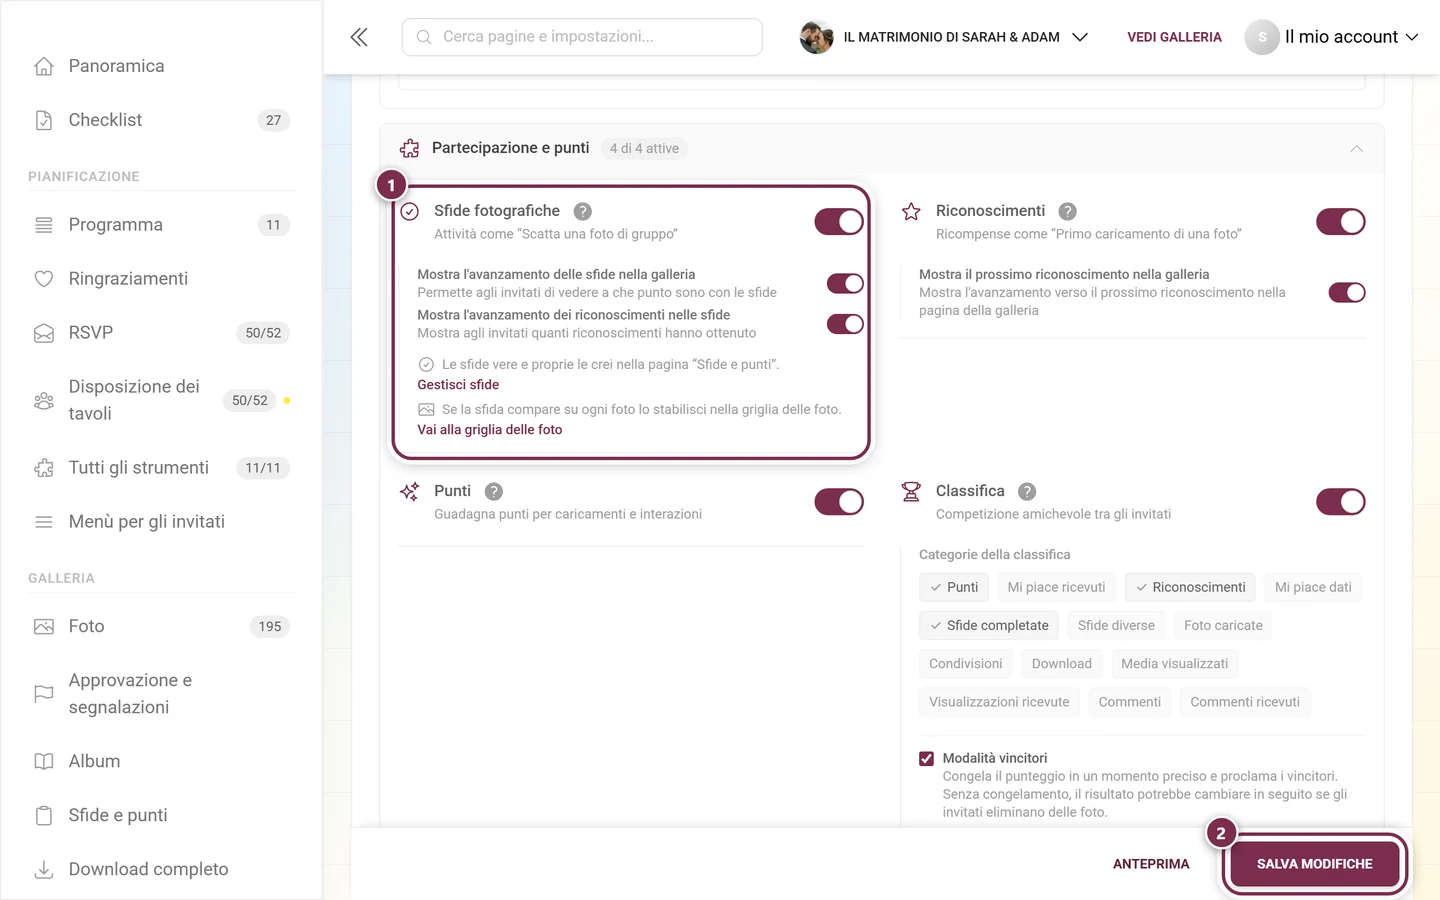Follow the Gestisci sfide link

point(458,385)
